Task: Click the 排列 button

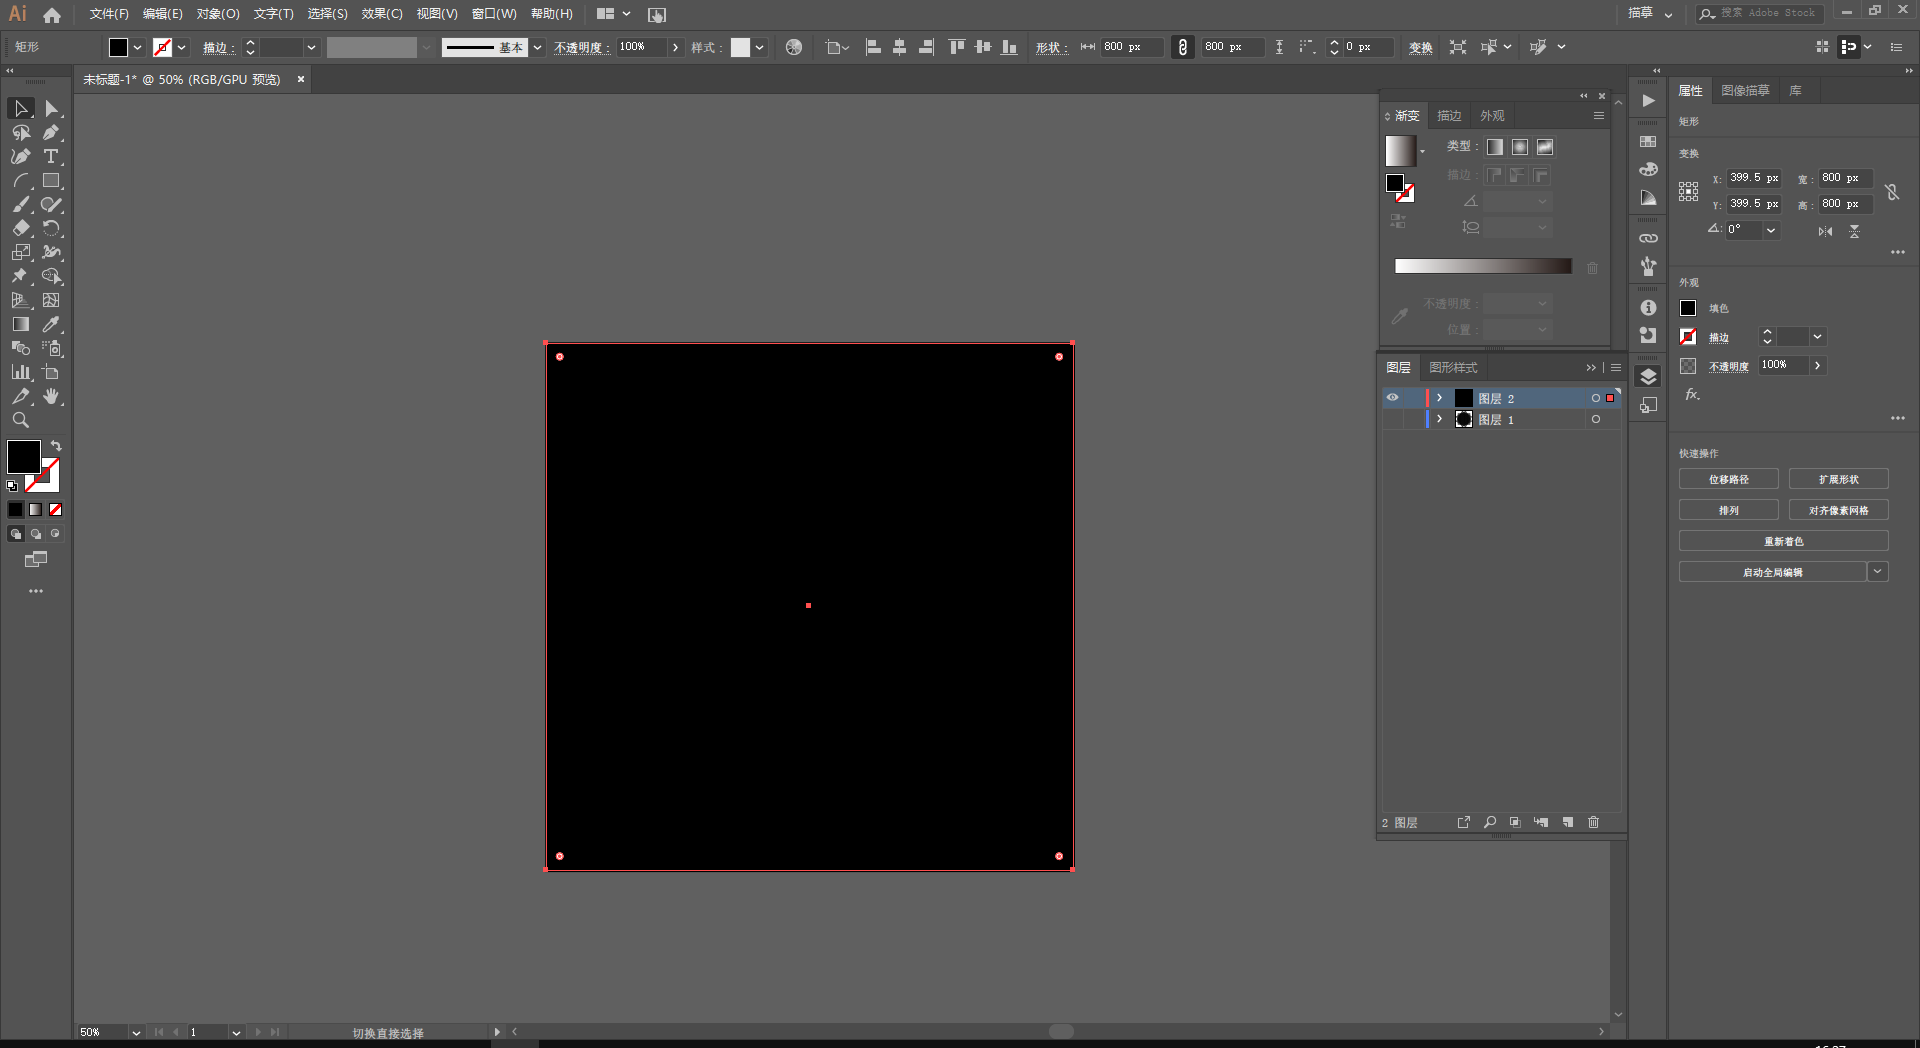Action: 1728,510
